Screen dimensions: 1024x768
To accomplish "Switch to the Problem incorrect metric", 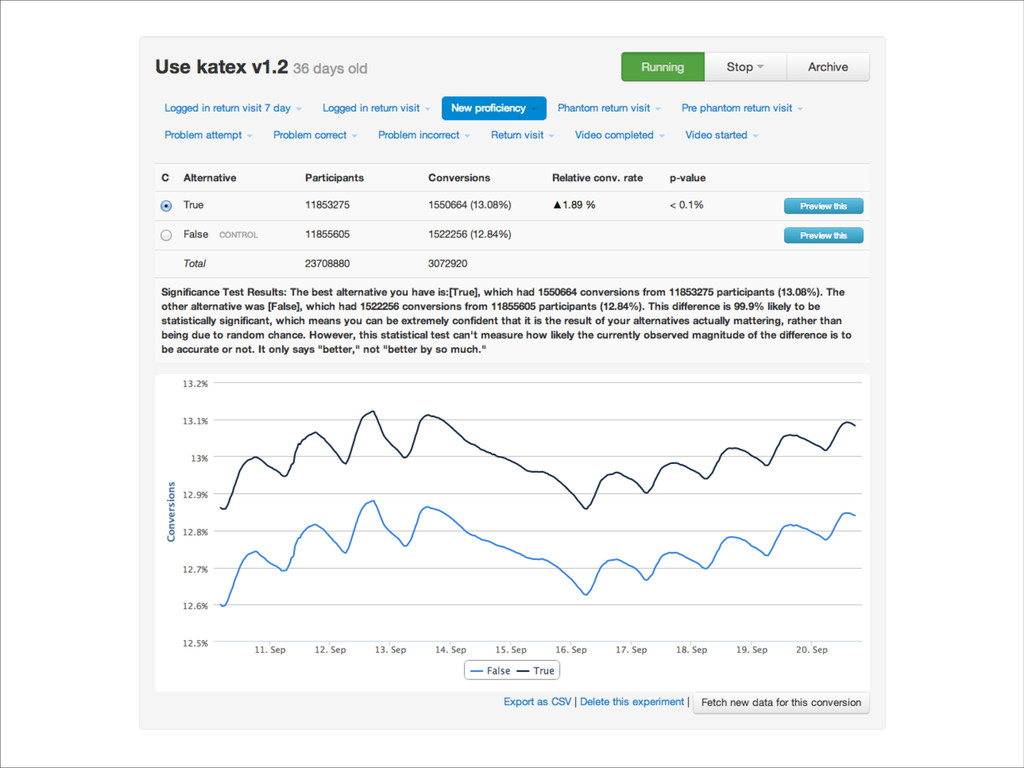I will [x=424, y=135].
